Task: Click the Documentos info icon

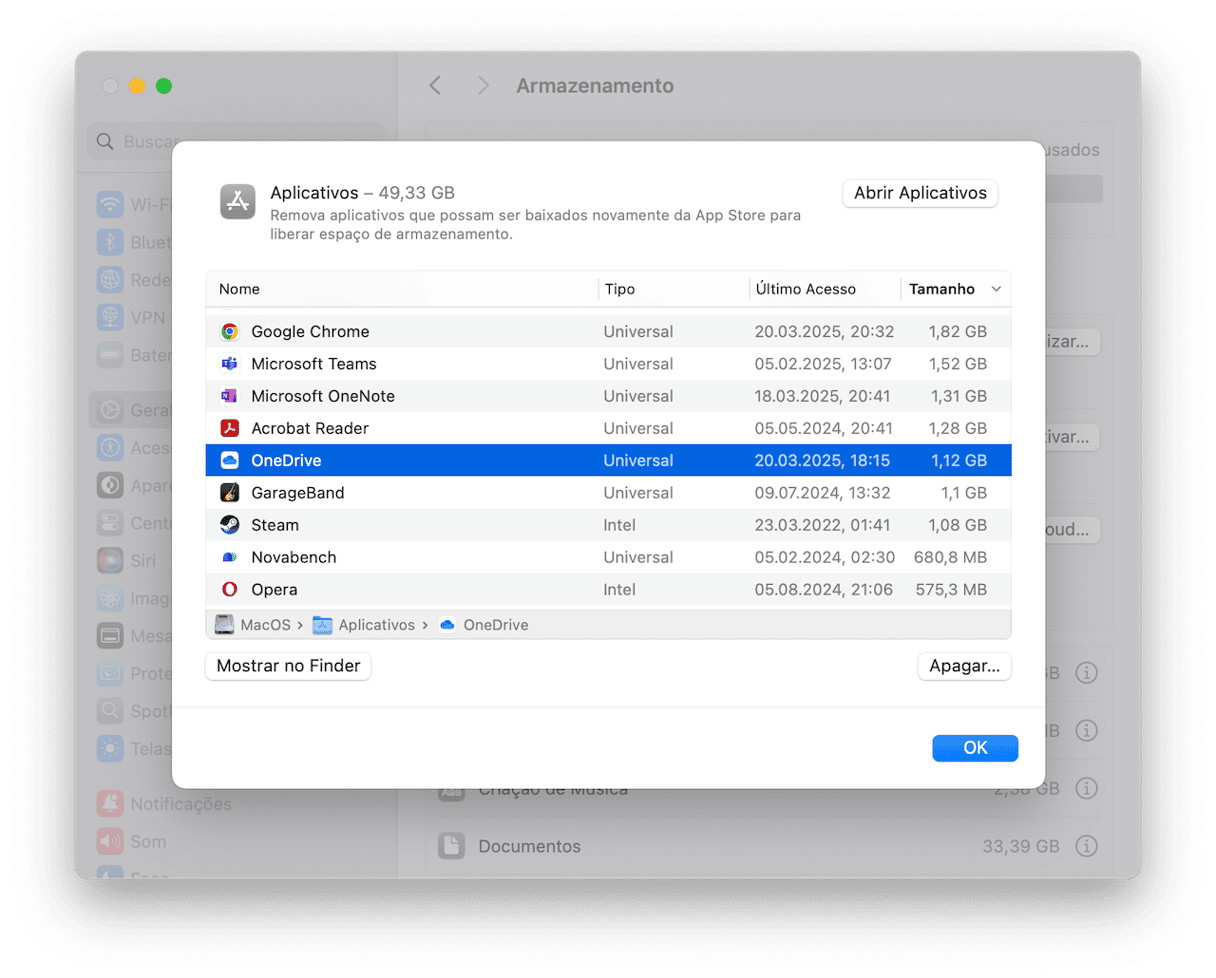Action: [1086, 846]
